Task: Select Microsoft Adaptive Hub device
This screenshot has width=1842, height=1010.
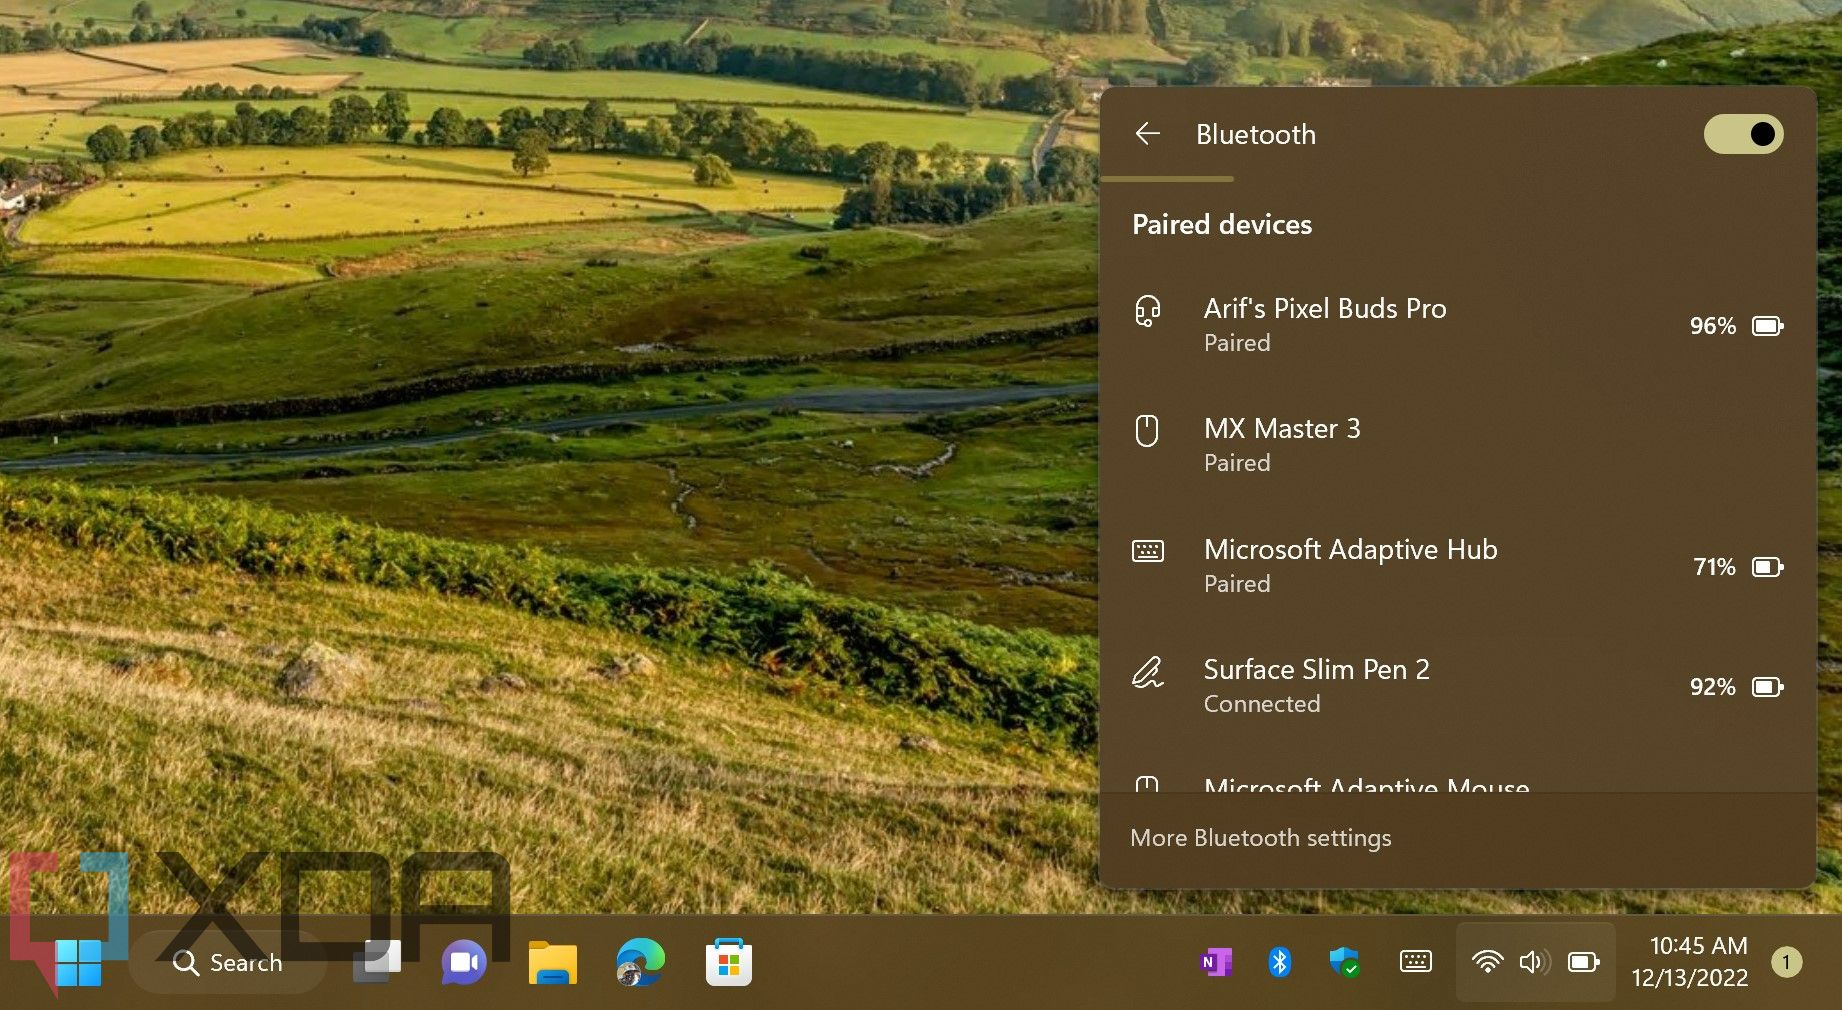Action: 1458,566
